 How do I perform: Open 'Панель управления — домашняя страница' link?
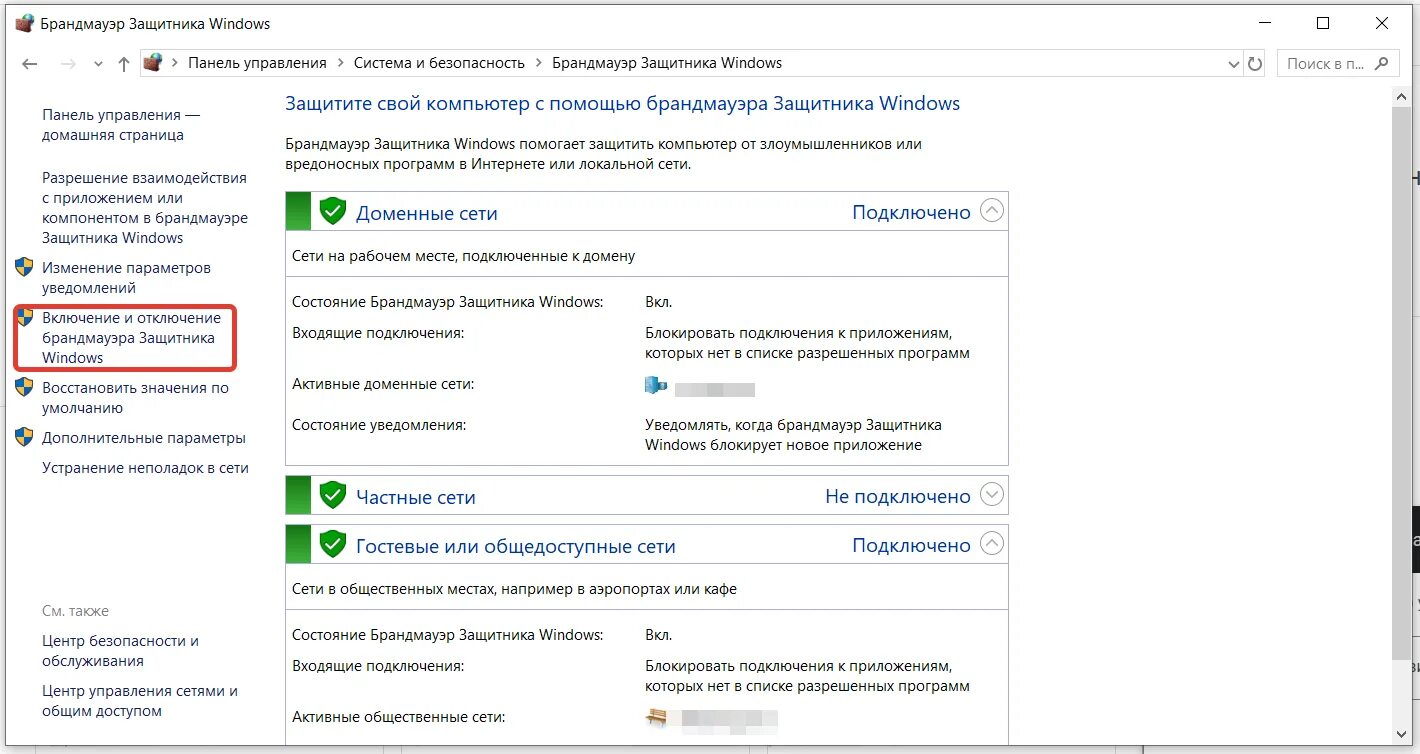click(x=121, y=125)
